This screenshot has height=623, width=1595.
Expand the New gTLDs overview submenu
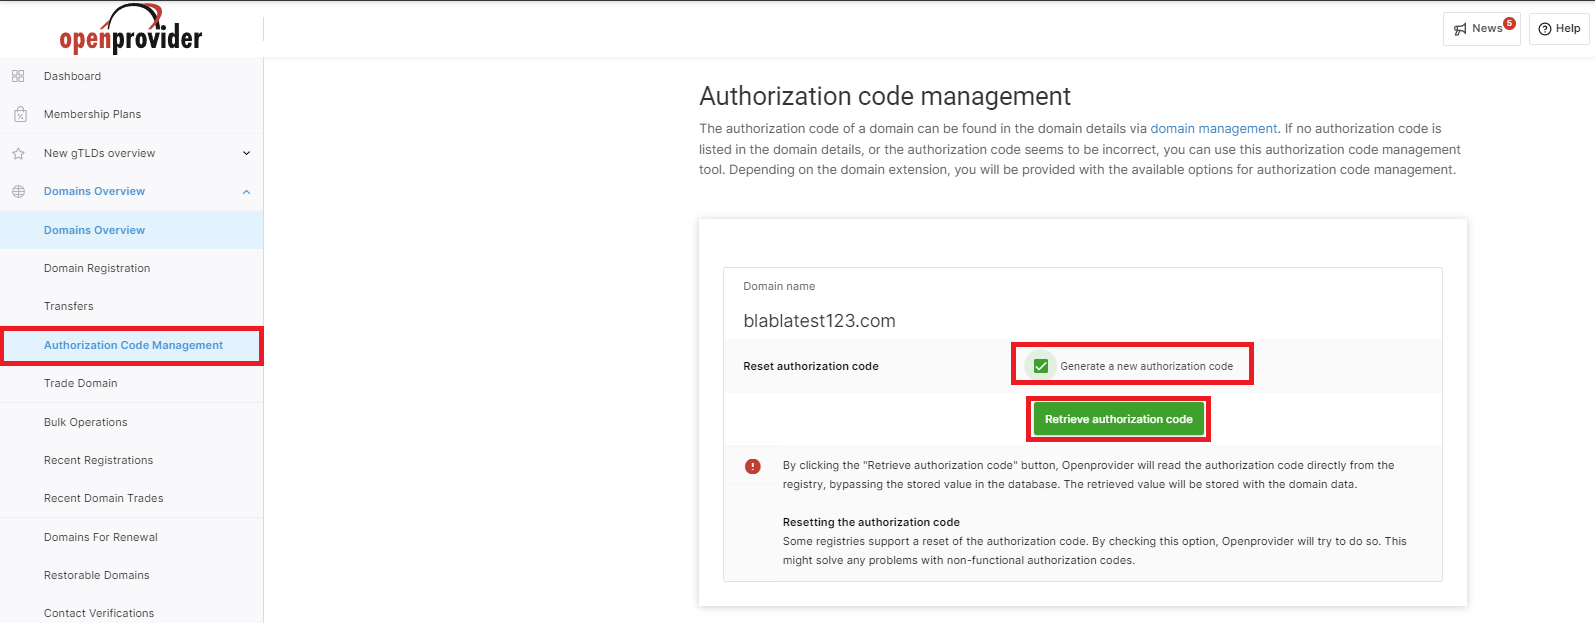point(246,153)
